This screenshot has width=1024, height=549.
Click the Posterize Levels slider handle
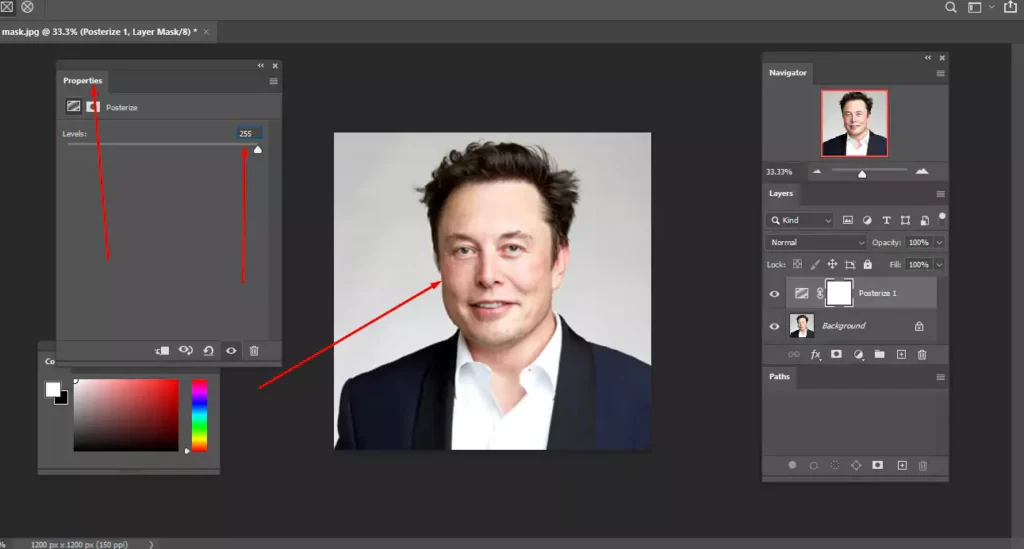[258, 149]
